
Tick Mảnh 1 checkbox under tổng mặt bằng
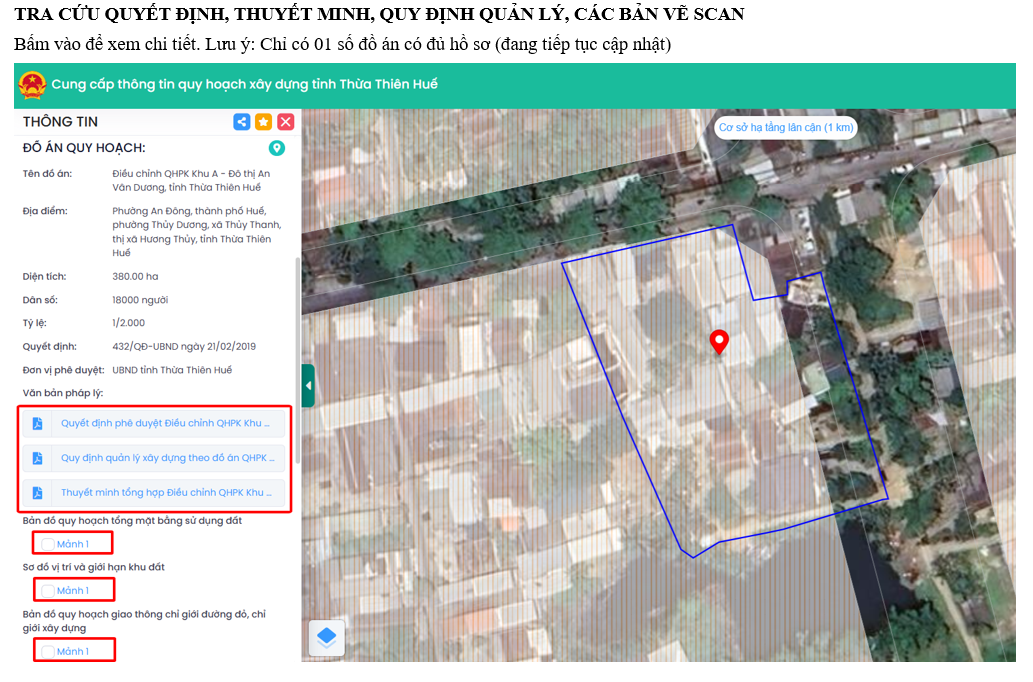pyautogui.click(x=48, y=544)
